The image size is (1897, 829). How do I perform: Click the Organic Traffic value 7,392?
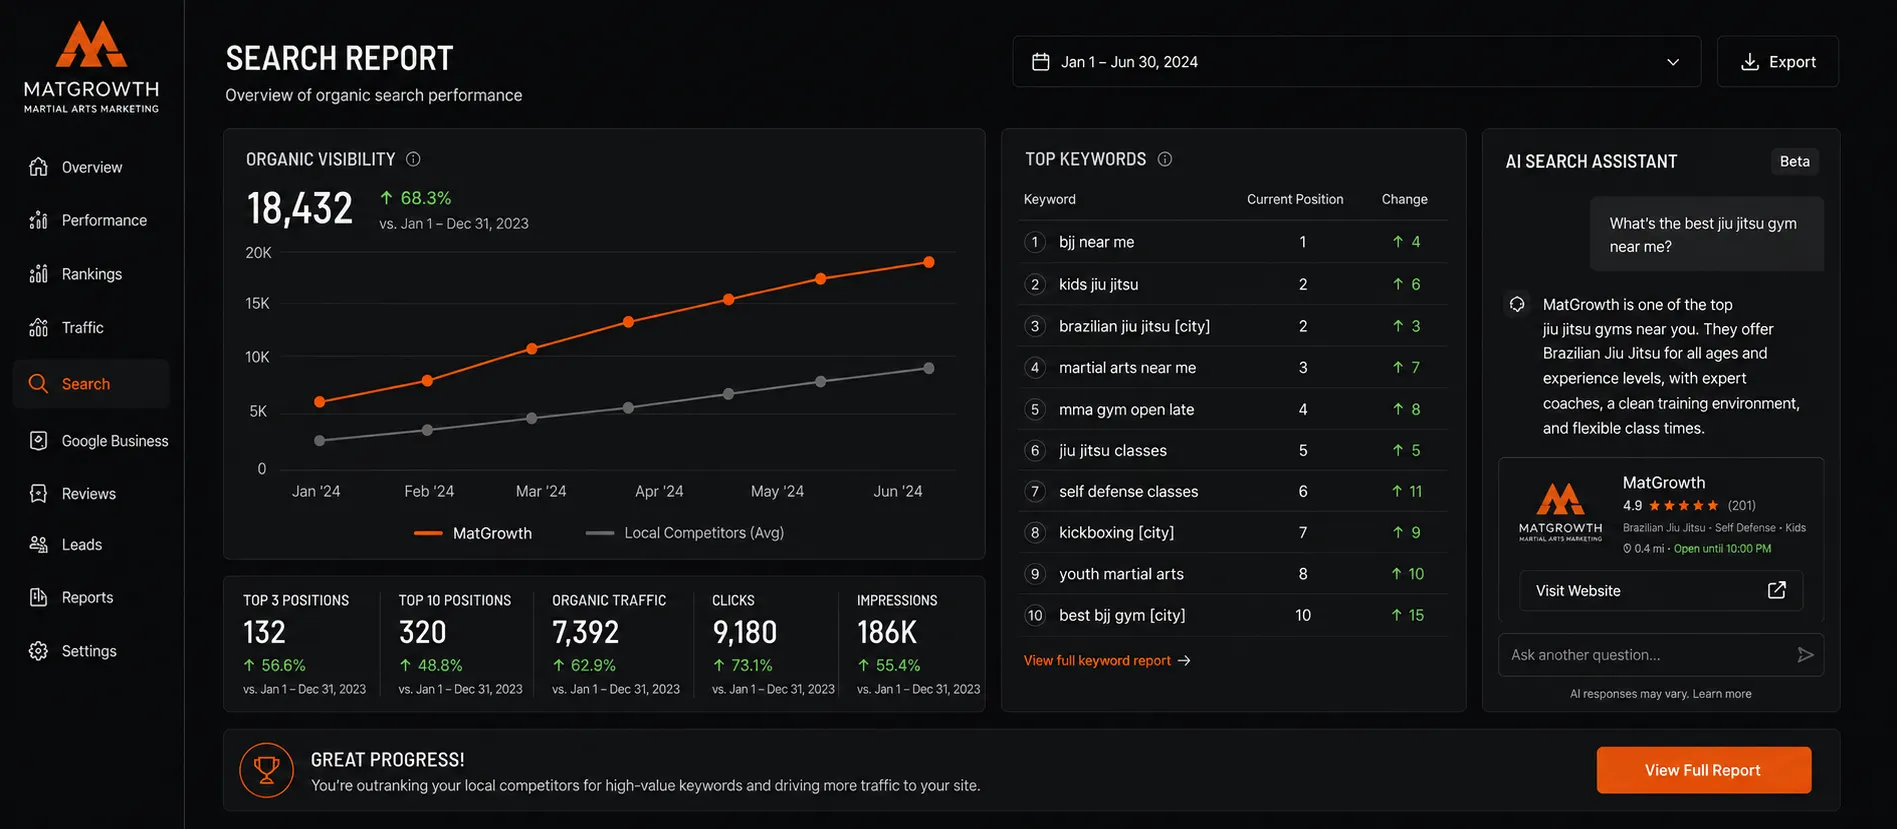click(x=586, y=632)
